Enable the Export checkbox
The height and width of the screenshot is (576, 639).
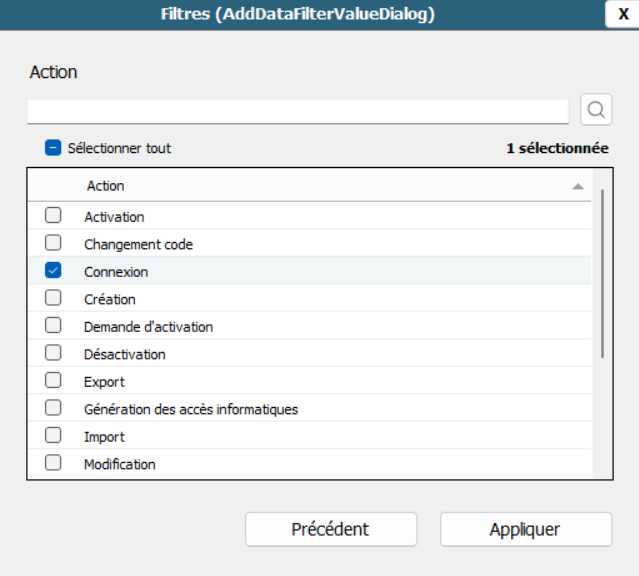click(53, 381)
